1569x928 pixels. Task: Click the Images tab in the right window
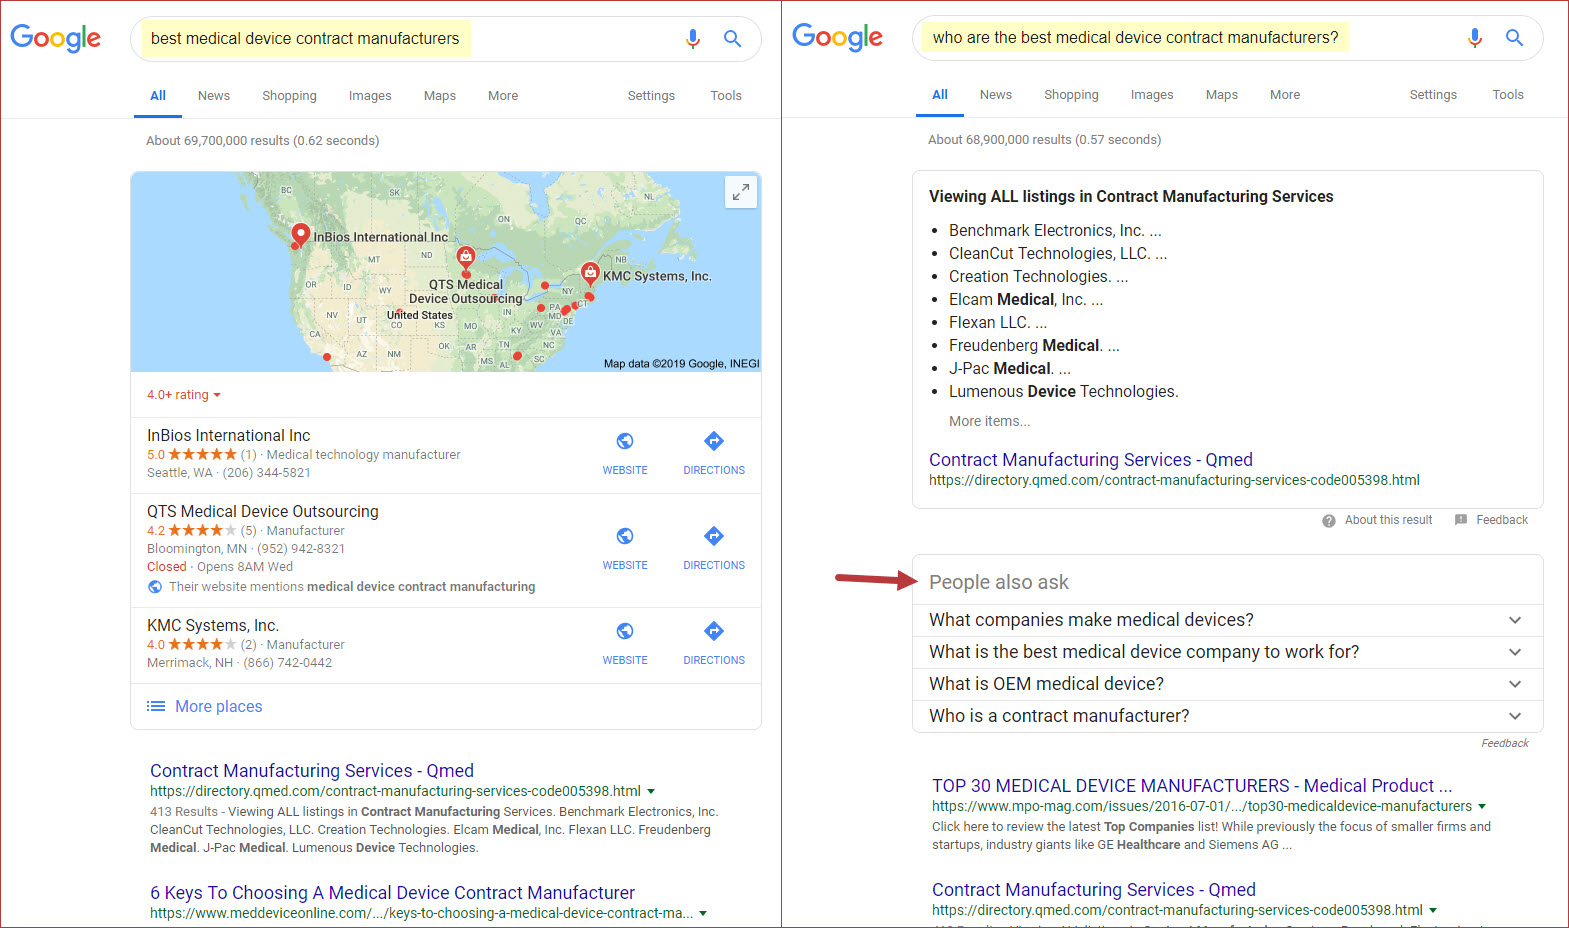coord(1152,95)
